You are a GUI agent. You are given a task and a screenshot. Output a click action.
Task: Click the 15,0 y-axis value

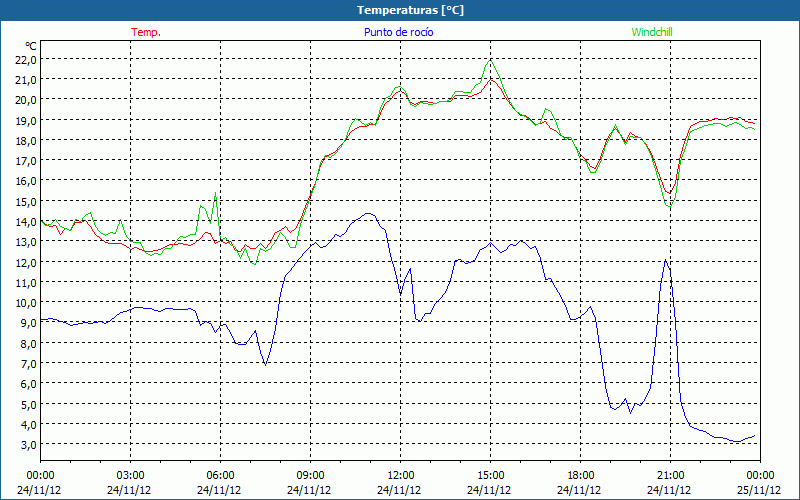(27, 201)
